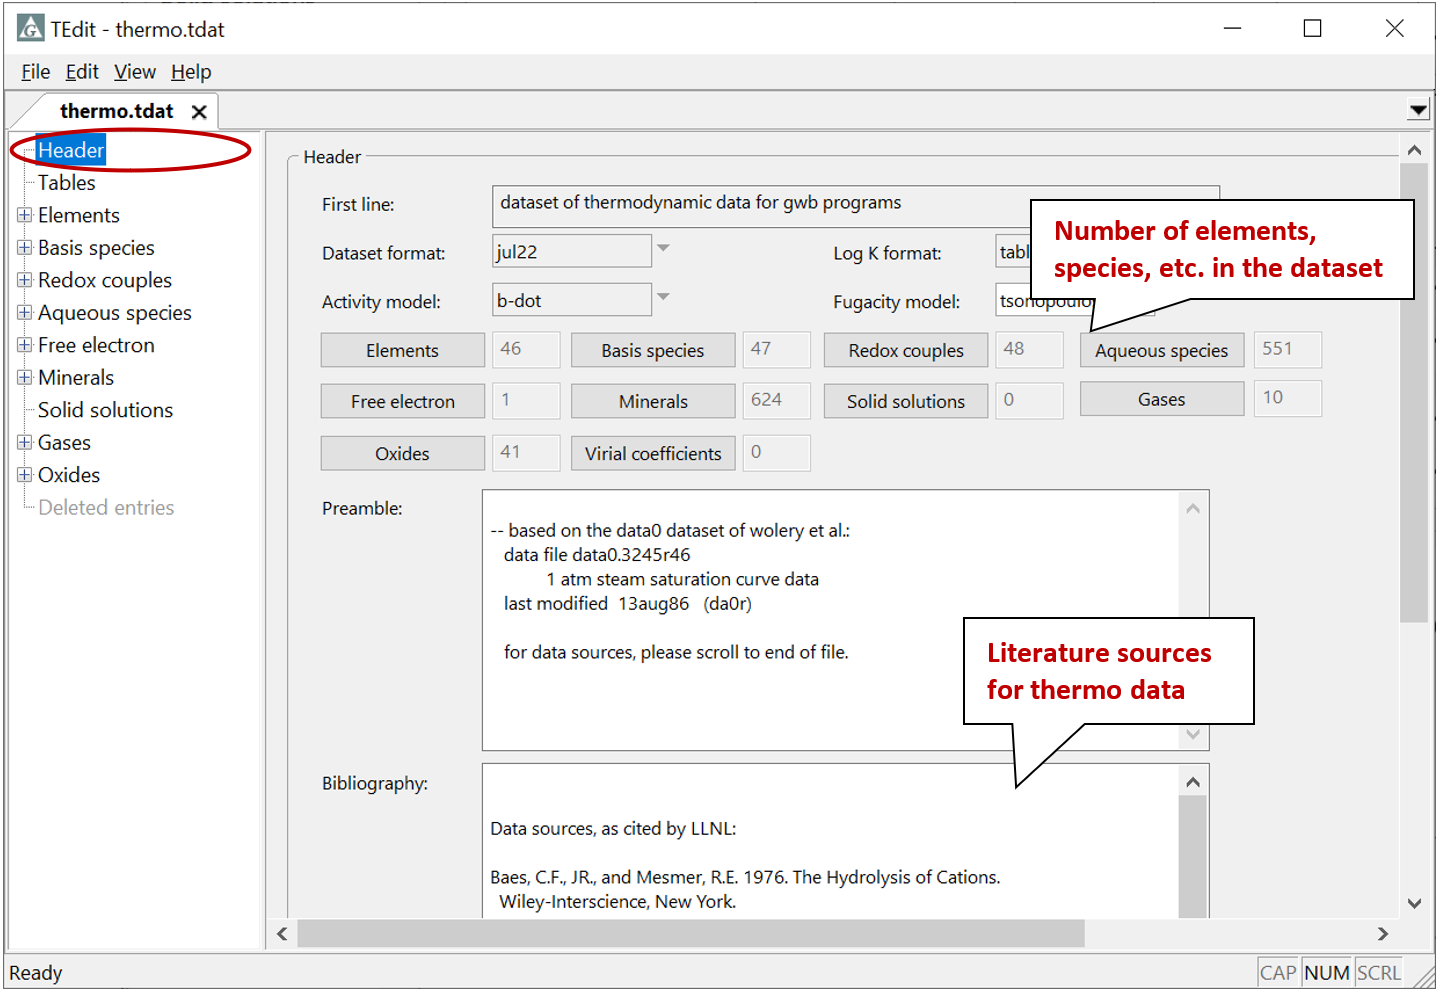Click the Gases count field showing 10
Viewport: 1439px width, 991px height.
(x=1288, y=398)
